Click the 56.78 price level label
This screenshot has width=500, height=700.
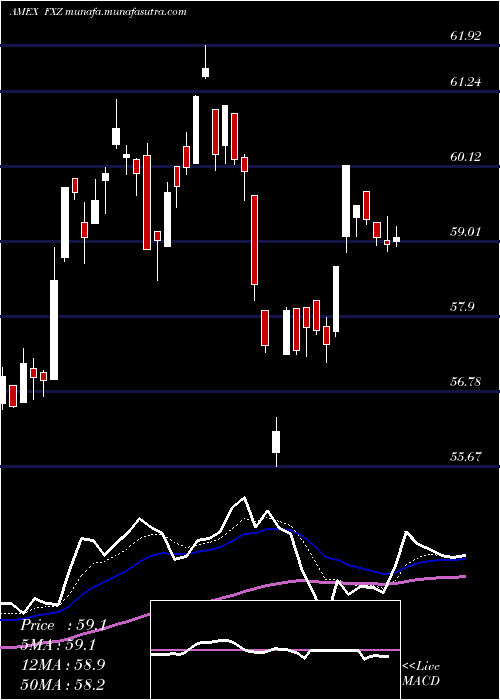tap(466, 382)
